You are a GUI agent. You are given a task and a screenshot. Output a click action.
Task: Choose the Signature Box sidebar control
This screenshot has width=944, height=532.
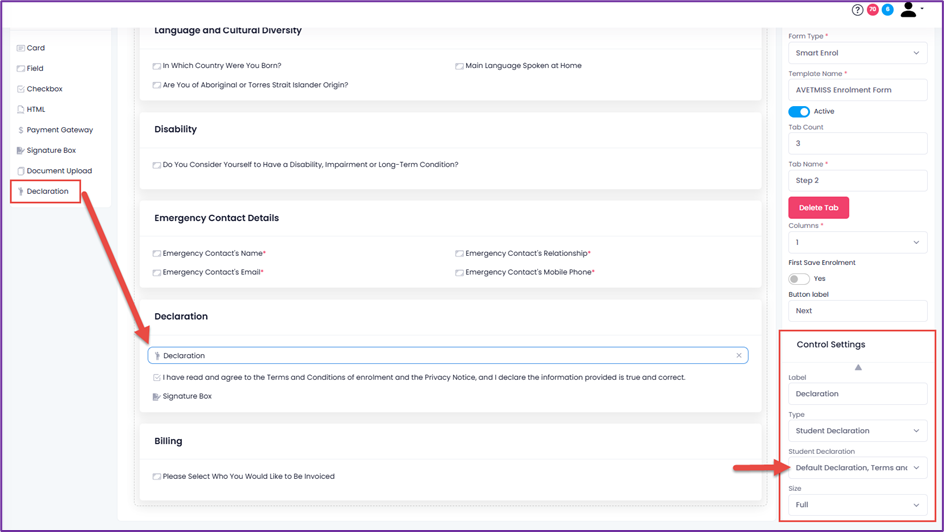(51, 150)
